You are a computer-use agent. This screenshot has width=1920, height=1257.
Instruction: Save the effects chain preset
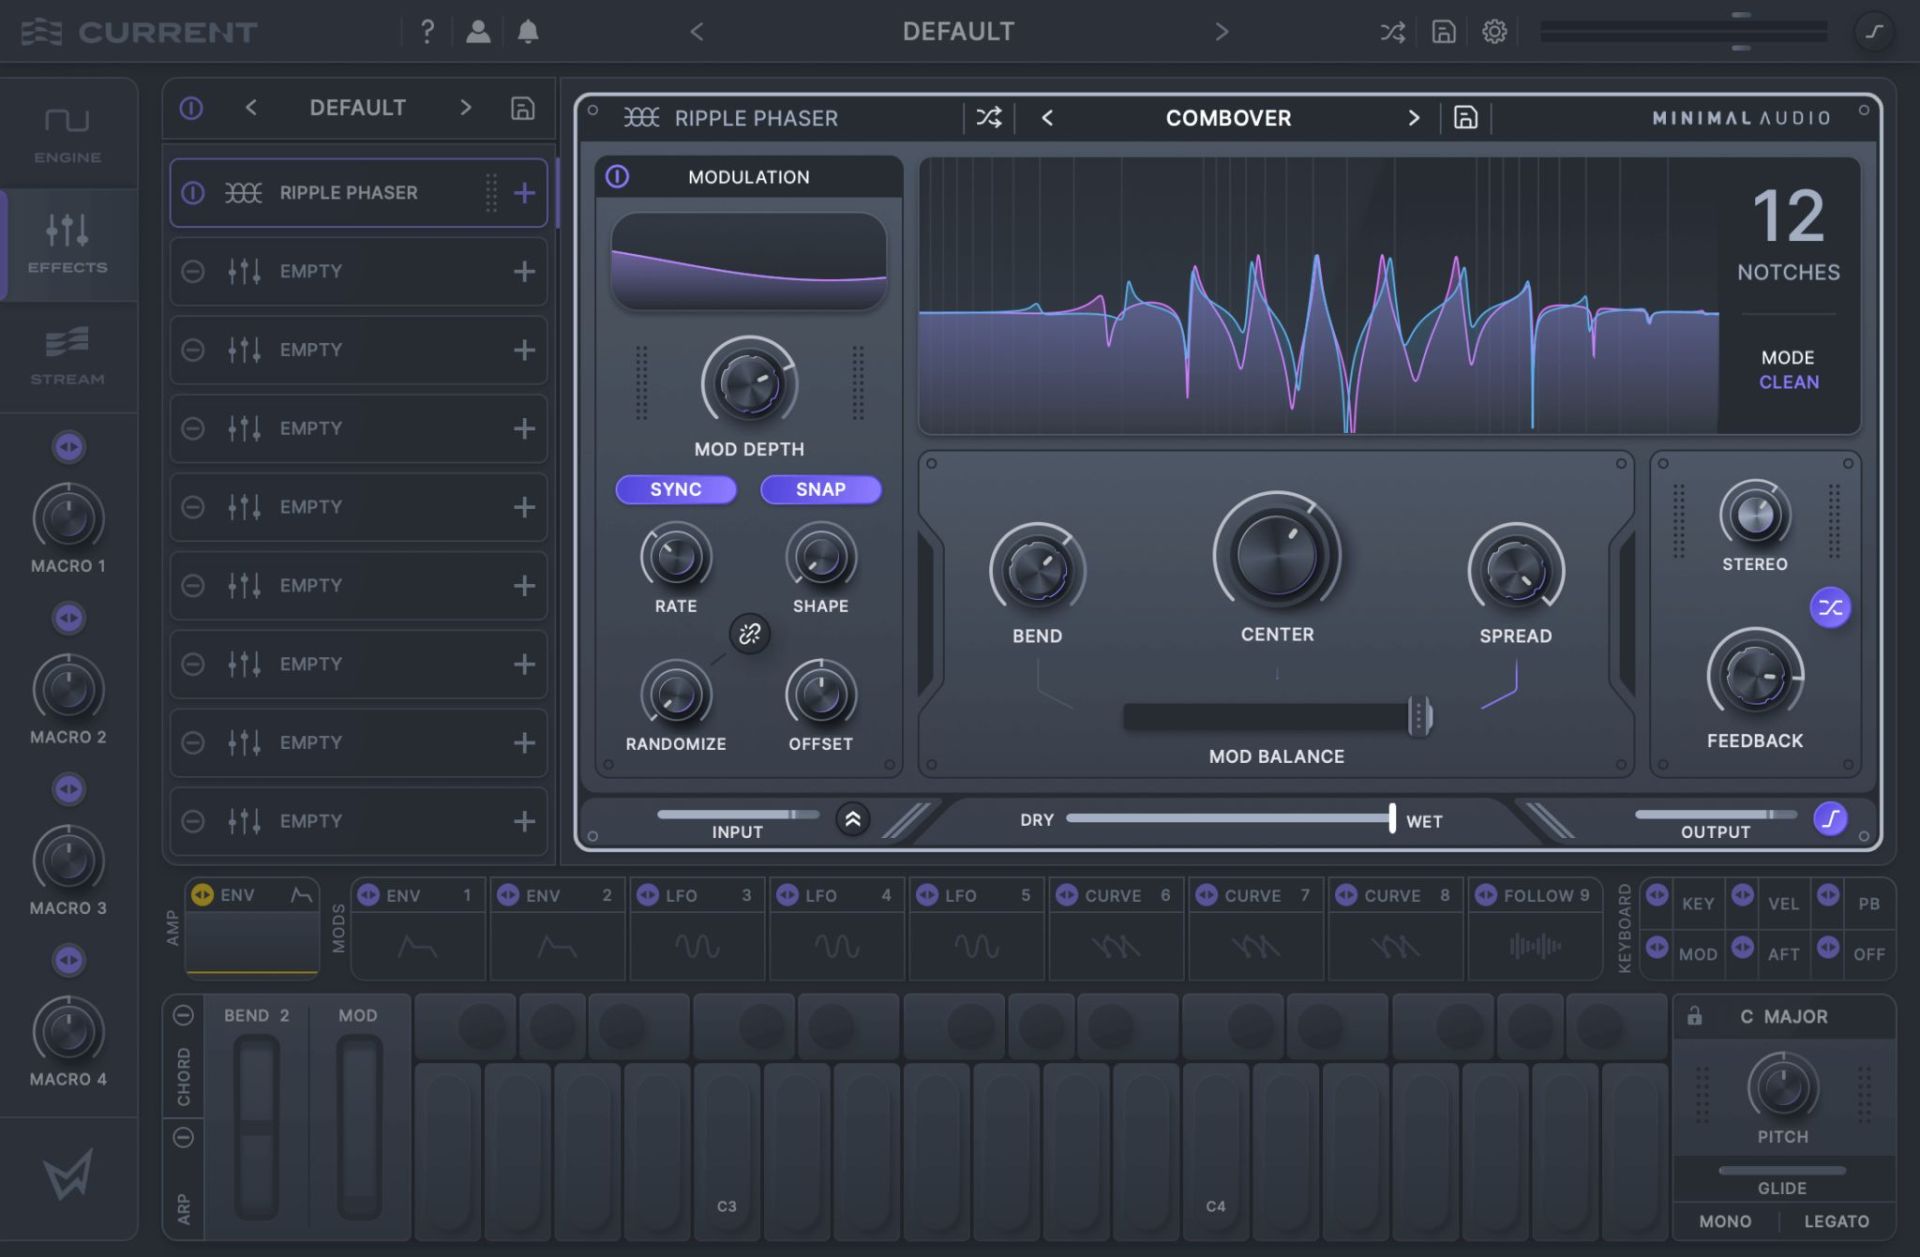coord(523,108)
